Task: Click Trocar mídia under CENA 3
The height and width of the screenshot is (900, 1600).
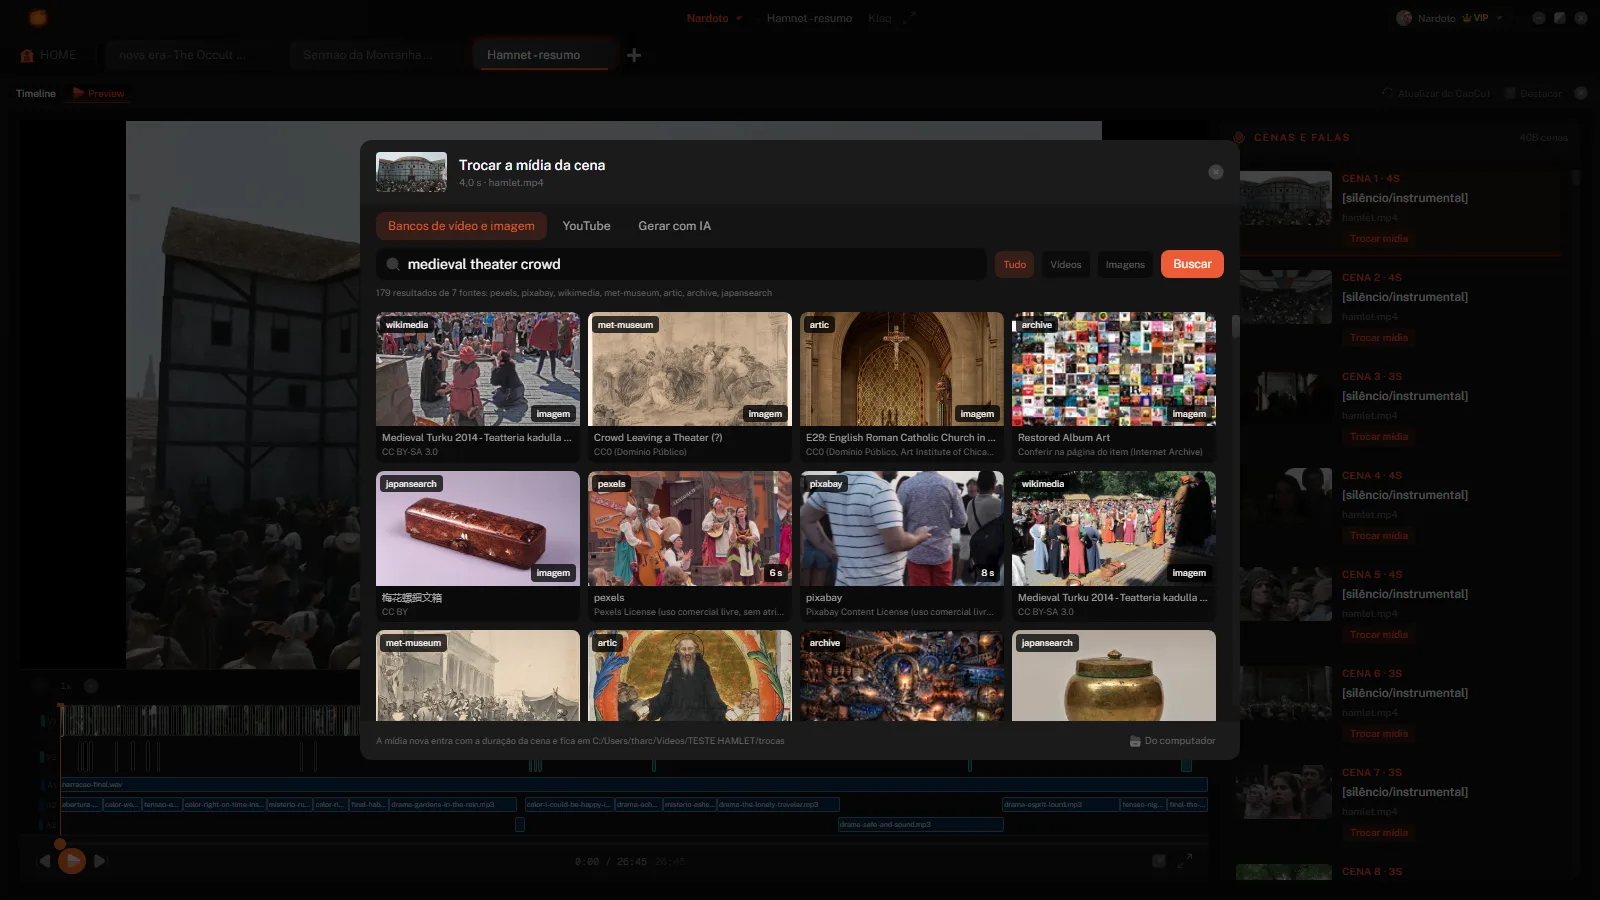Action: click(x=1378, y=437)
